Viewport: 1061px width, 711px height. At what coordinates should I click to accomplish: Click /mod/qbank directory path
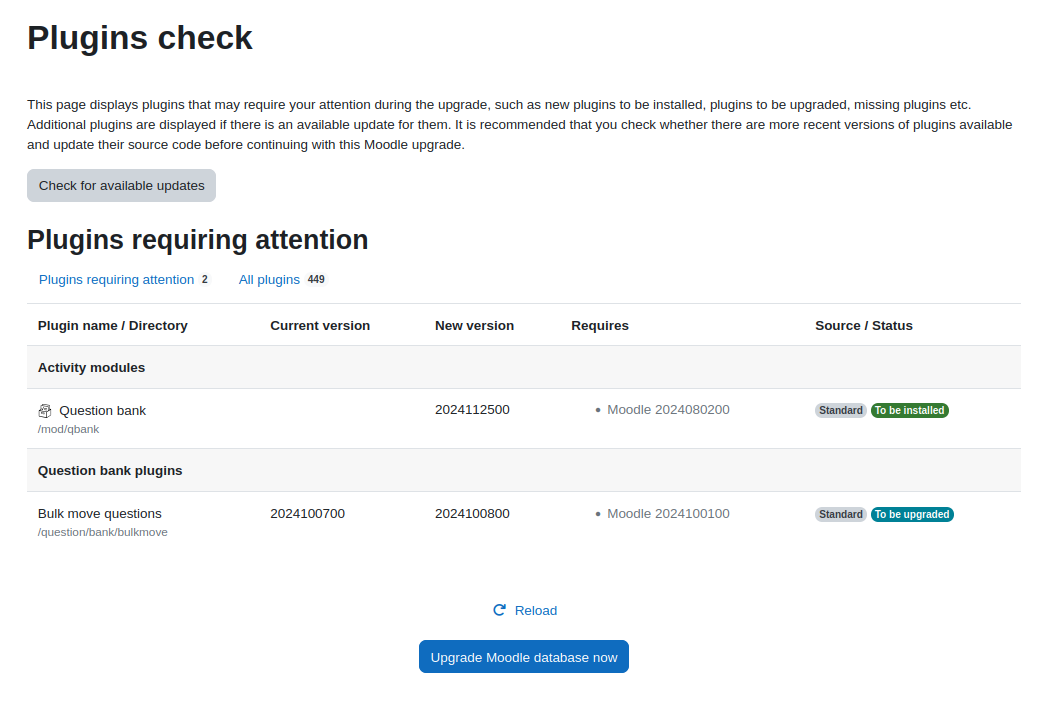click(68, 429)
